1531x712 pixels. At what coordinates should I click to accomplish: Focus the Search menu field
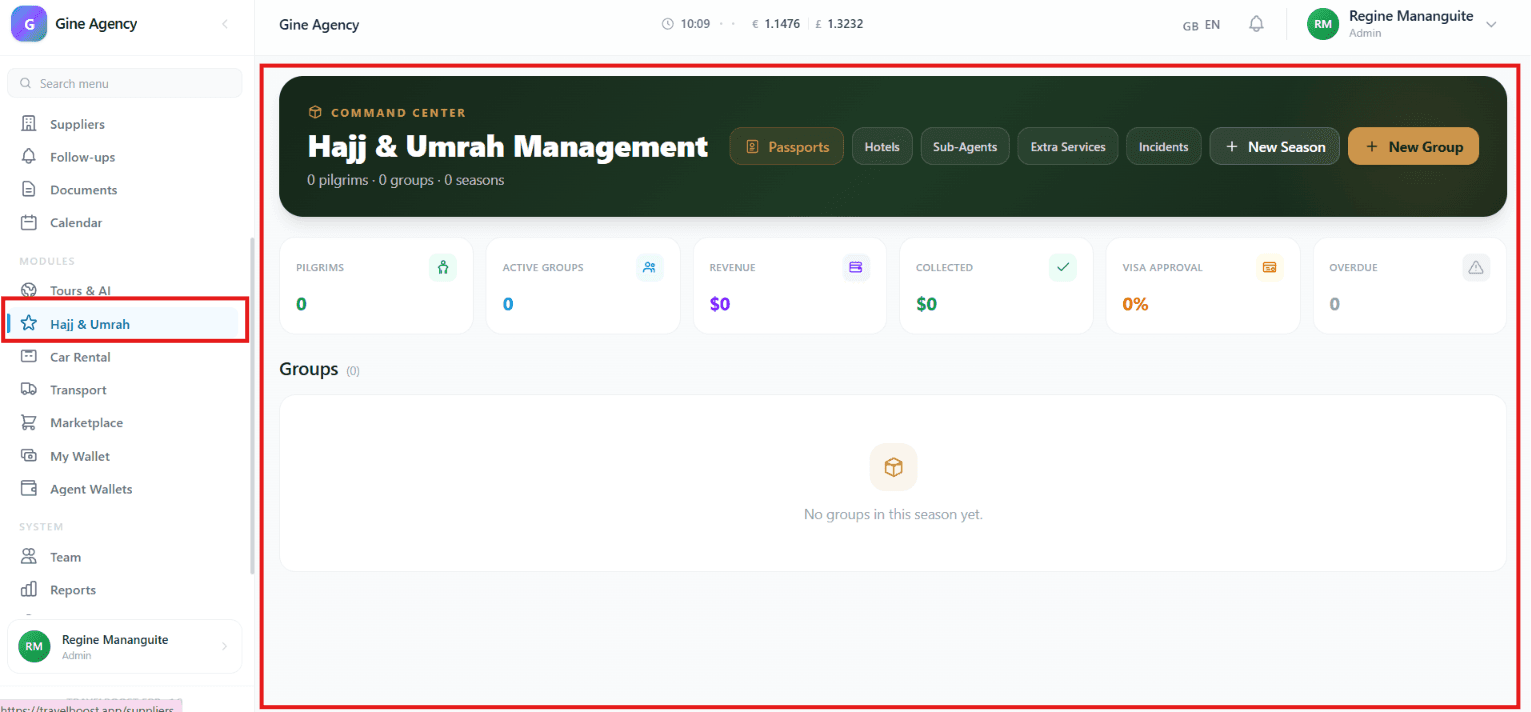125,83
